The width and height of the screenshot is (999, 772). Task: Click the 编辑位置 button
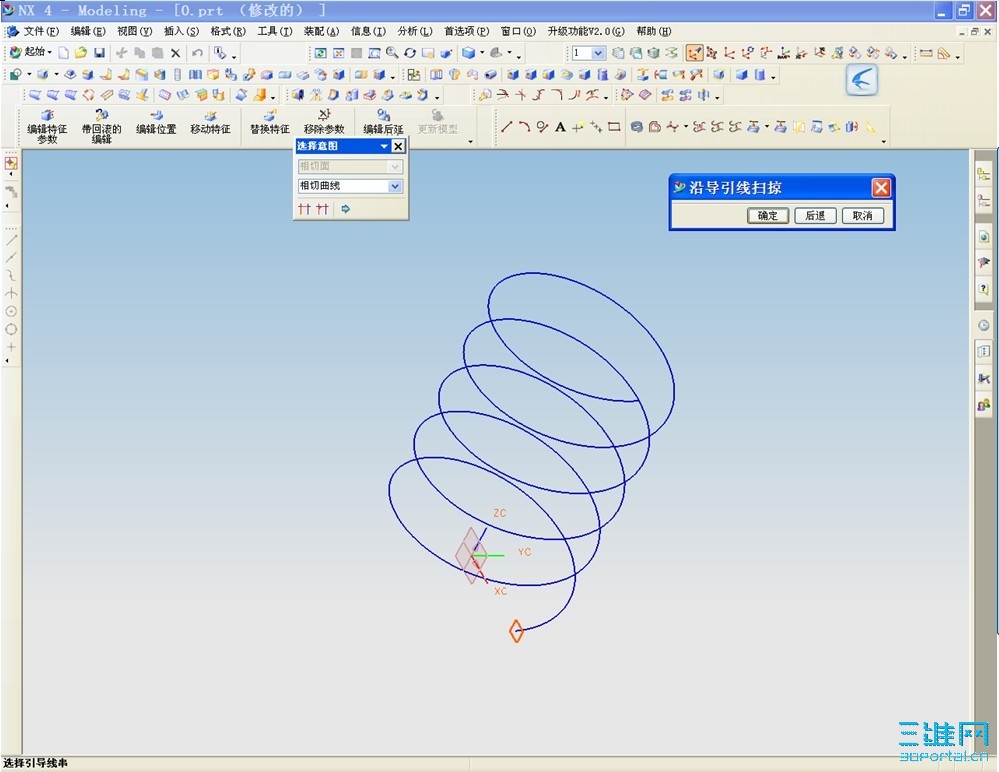[x=156, y=122]
